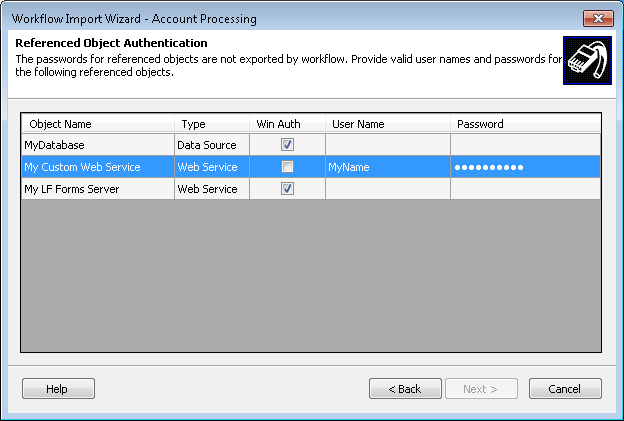This screenshot has width=624, height=421.
Task: Click the wizard plug icon in header
Action: coord(587,61)
